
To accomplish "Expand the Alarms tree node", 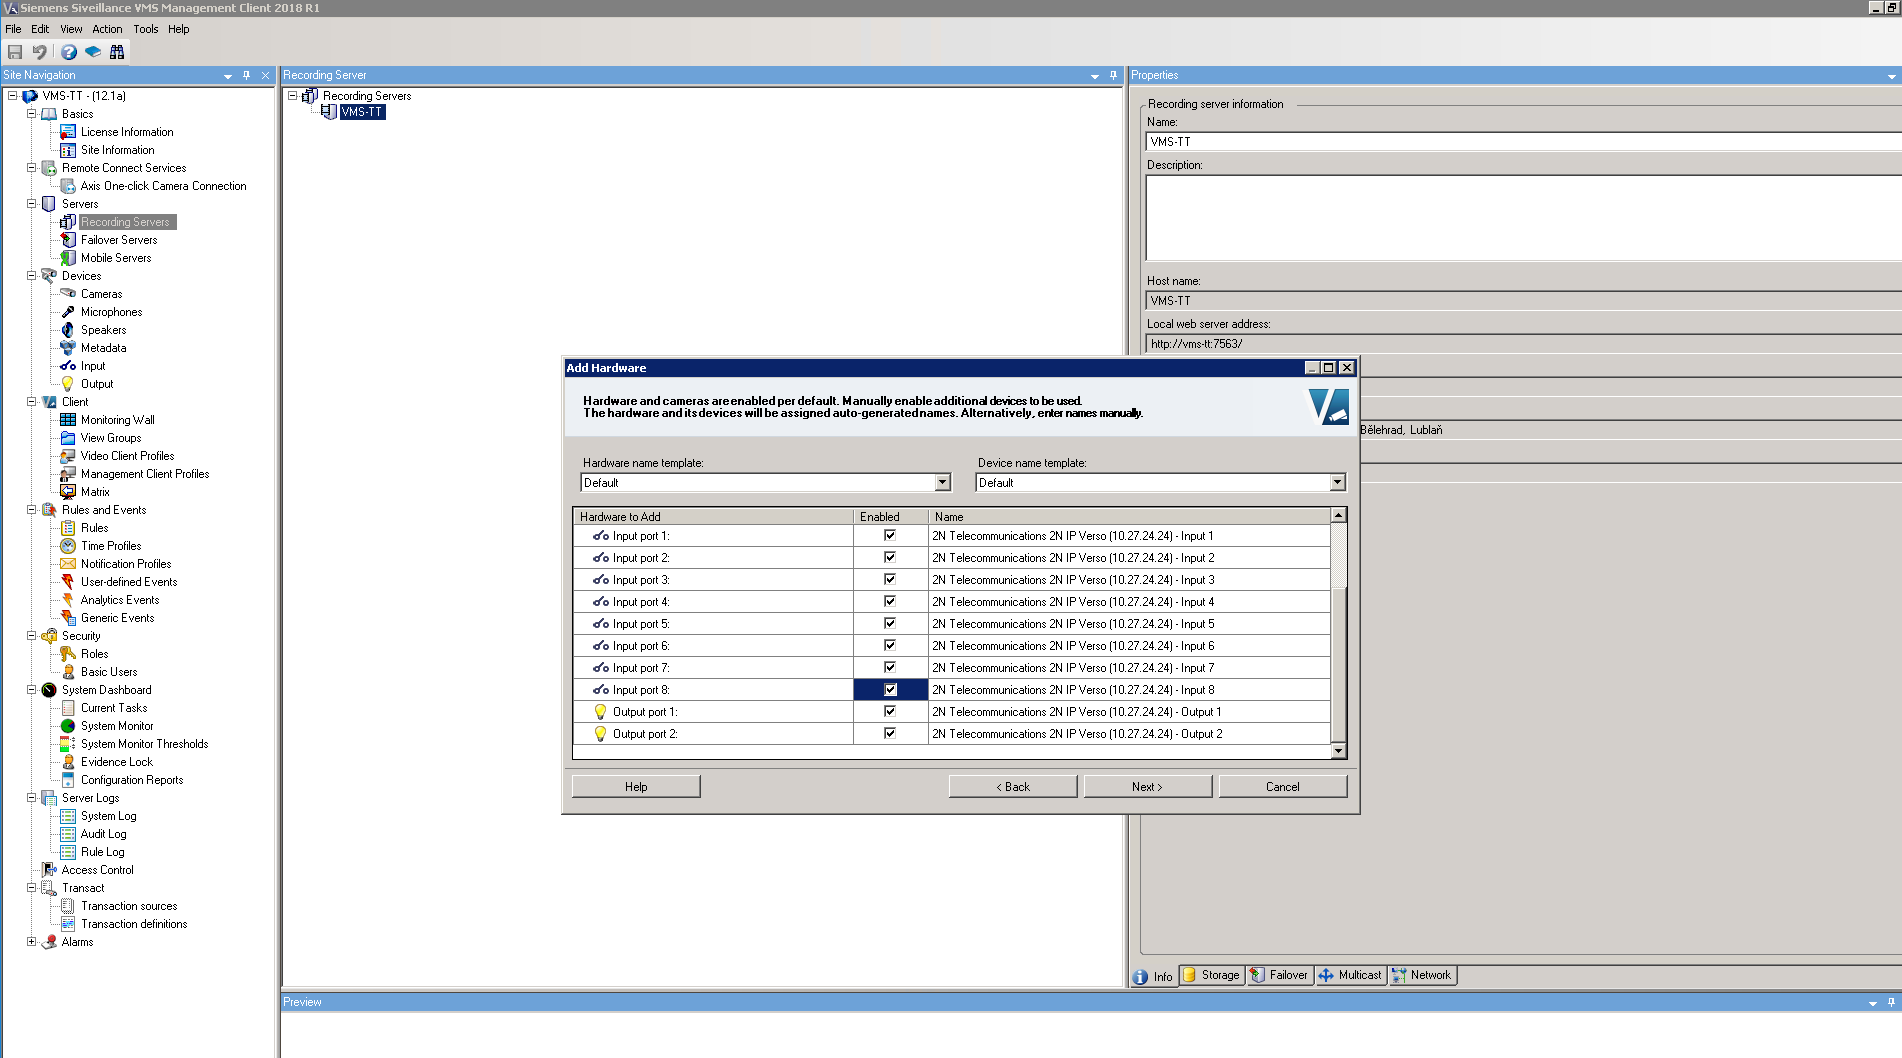I will click(x=31, y=942).
